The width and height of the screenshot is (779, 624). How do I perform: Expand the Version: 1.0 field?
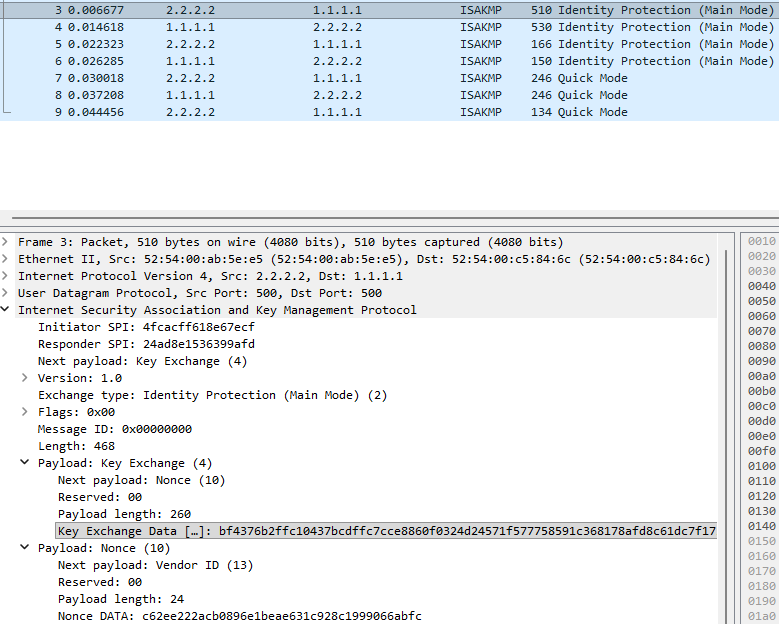tap(25, 378)
